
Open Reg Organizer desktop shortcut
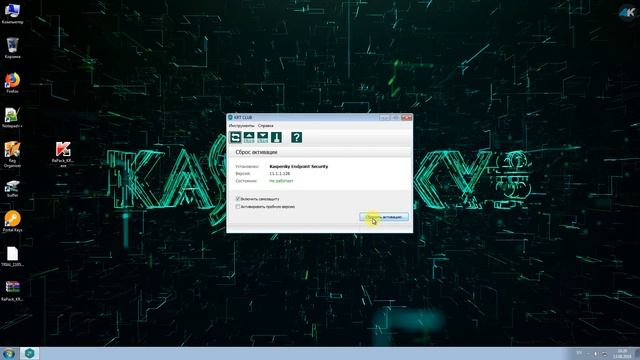pyautogui.click(x=12, y=154)
